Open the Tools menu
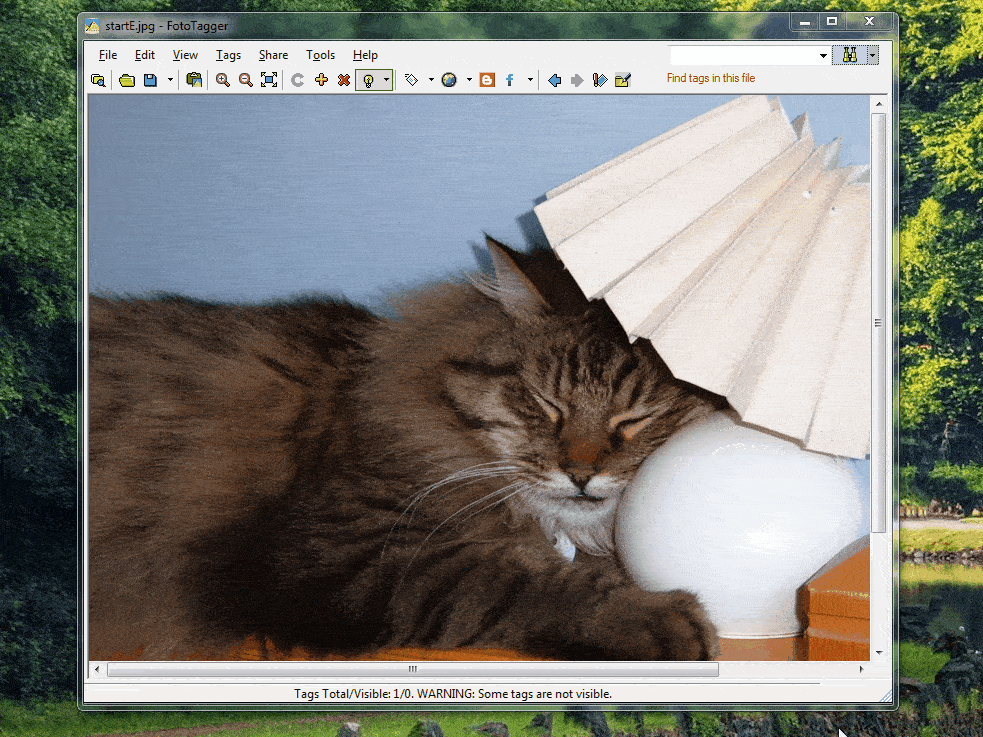Viewport: 983px width, 737px height. point(320,55)
